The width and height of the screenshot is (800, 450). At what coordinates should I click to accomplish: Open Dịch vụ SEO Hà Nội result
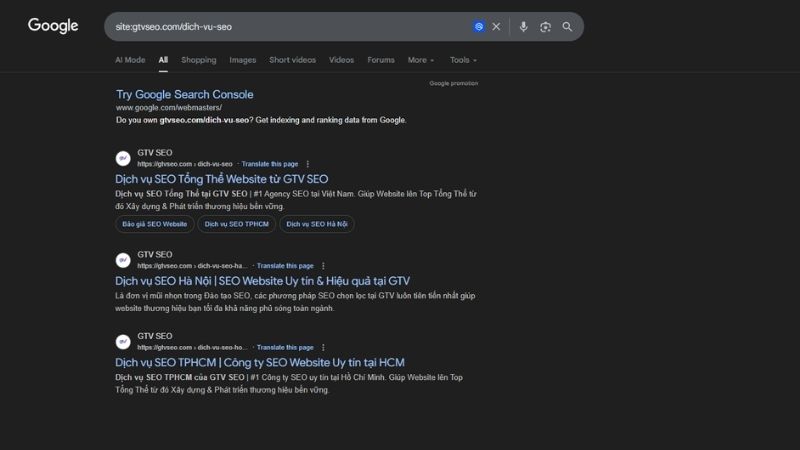pyautogui.click(x=262, y=281)
